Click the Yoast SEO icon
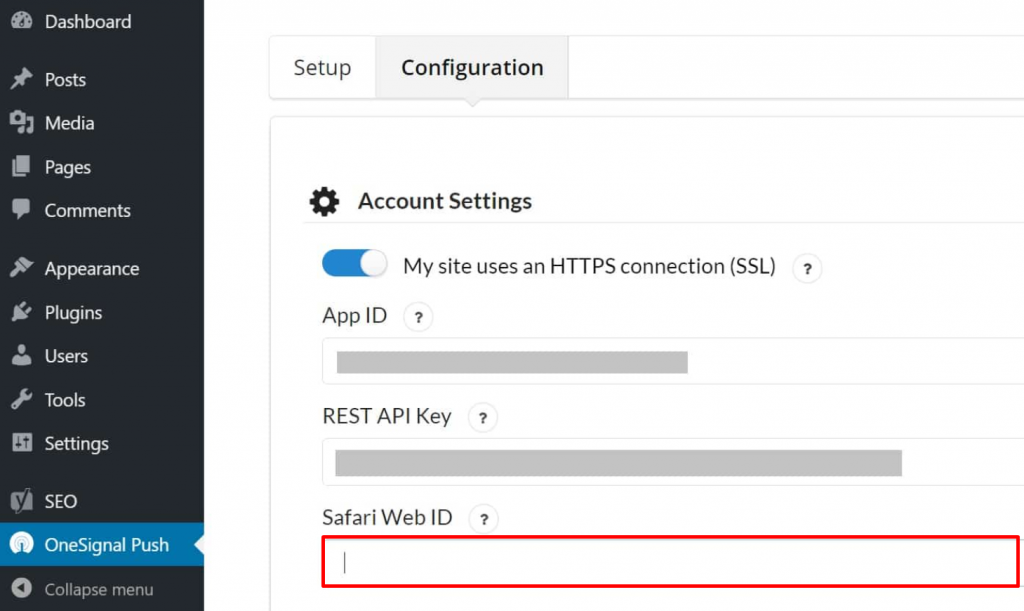 (x=22, y=501)
